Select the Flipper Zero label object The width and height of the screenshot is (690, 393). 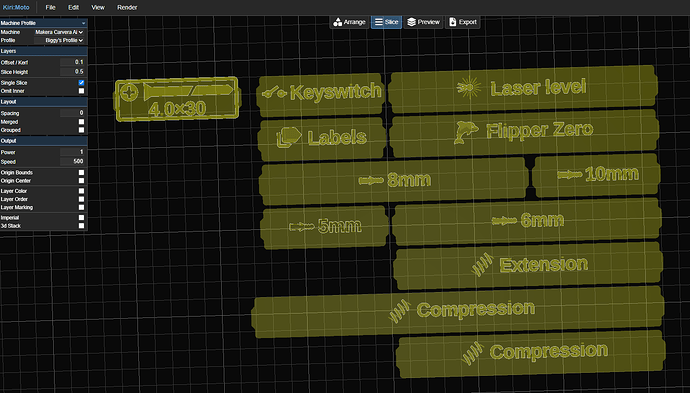524,133
